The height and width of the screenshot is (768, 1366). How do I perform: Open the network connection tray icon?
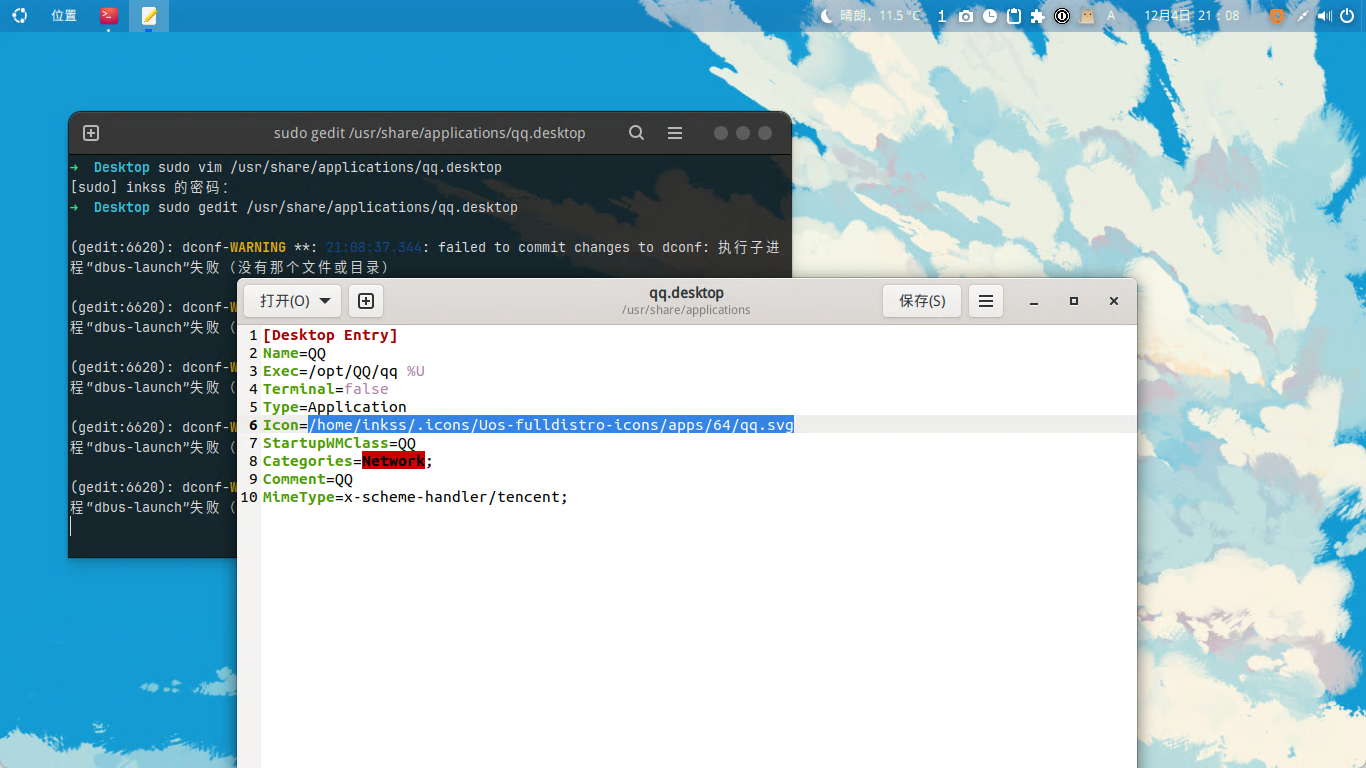click(1302, 16)
